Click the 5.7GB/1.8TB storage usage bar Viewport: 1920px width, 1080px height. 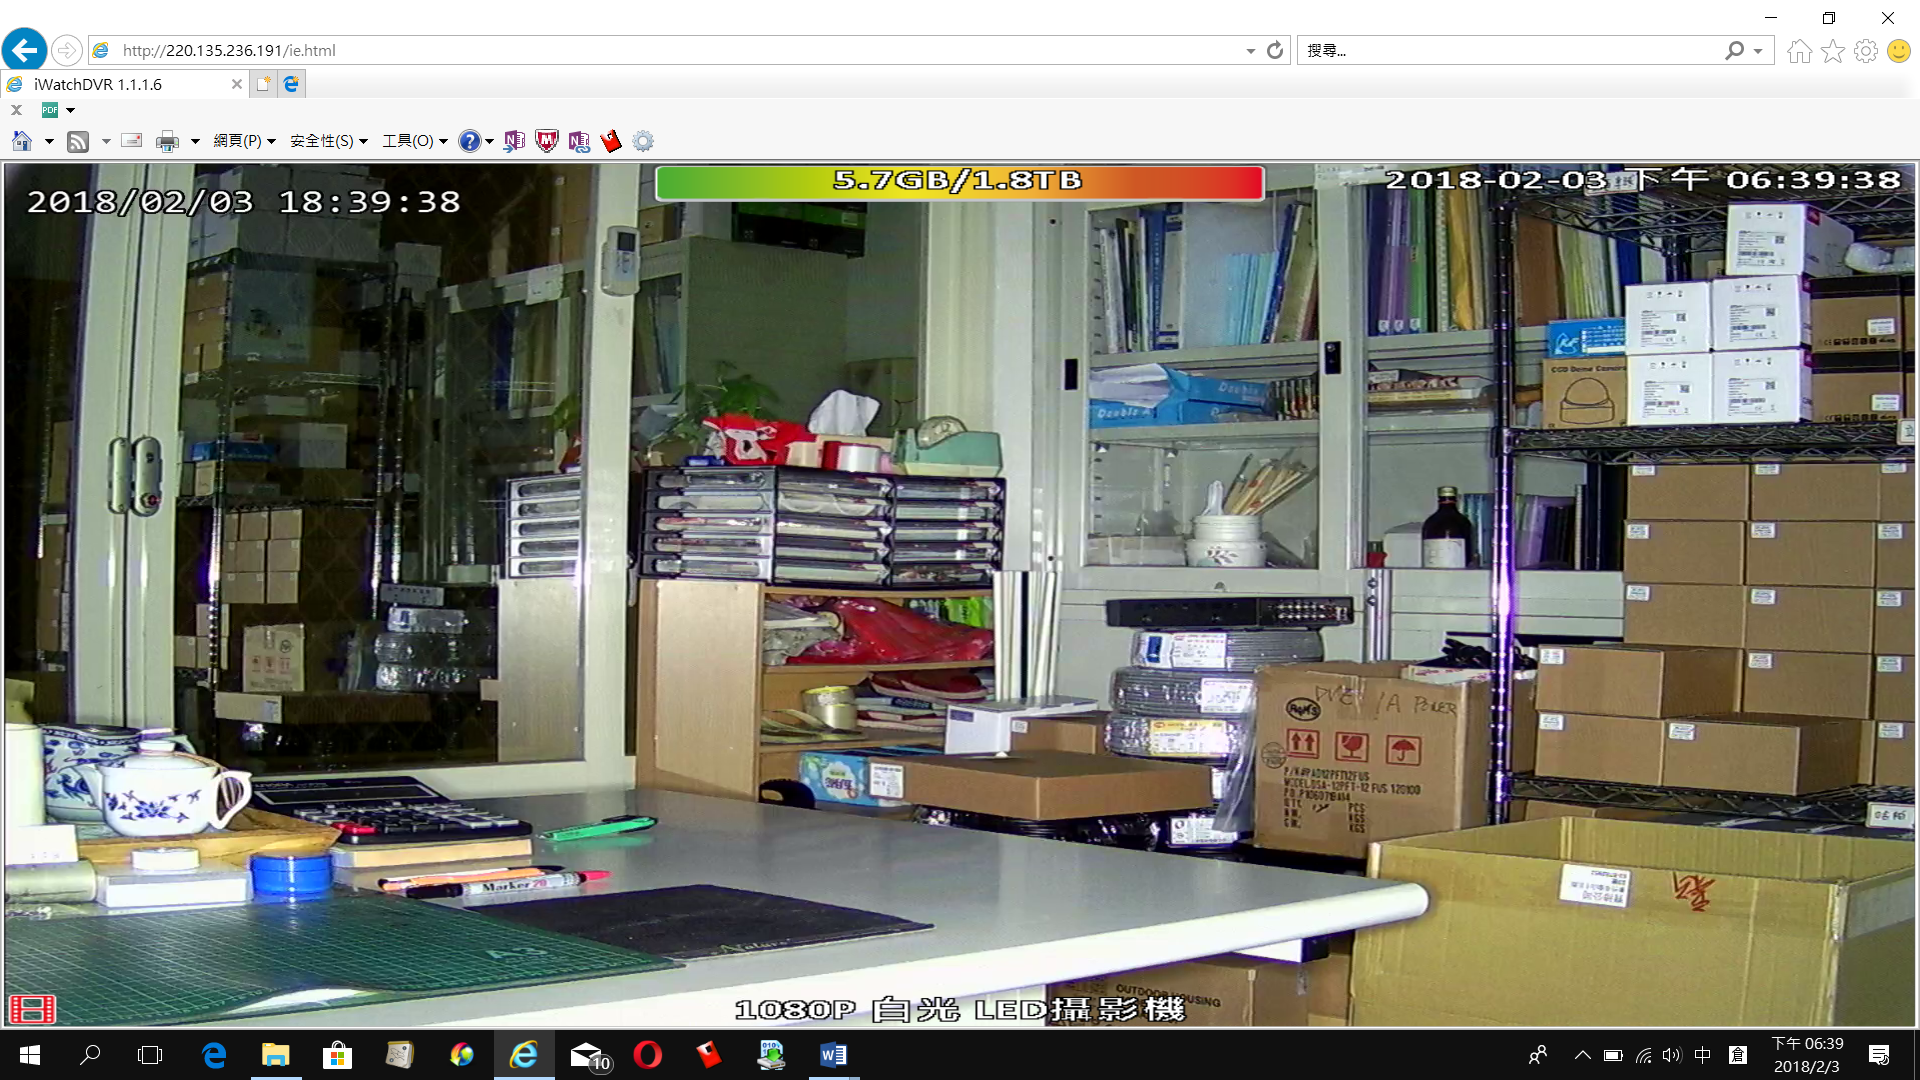pyautogui.click(x=959, y=181)
